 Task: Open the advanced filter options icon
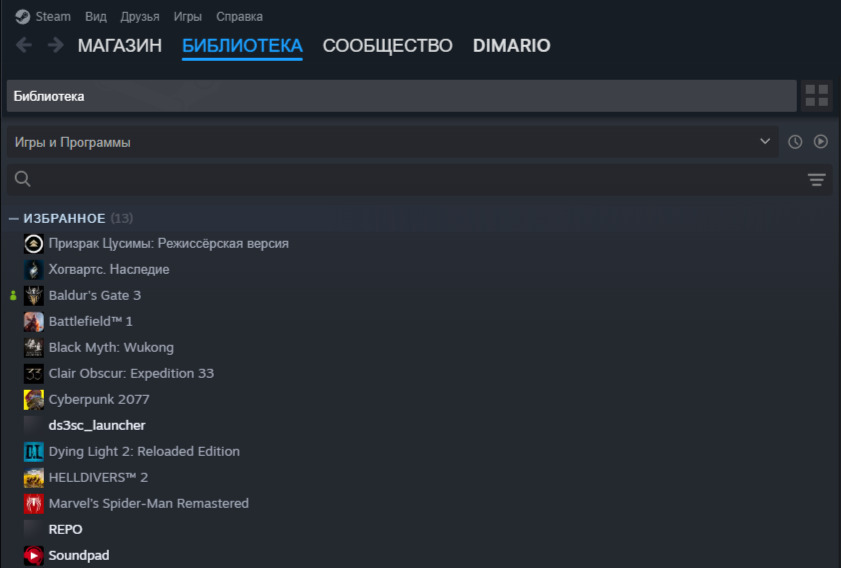coord(816,180)
